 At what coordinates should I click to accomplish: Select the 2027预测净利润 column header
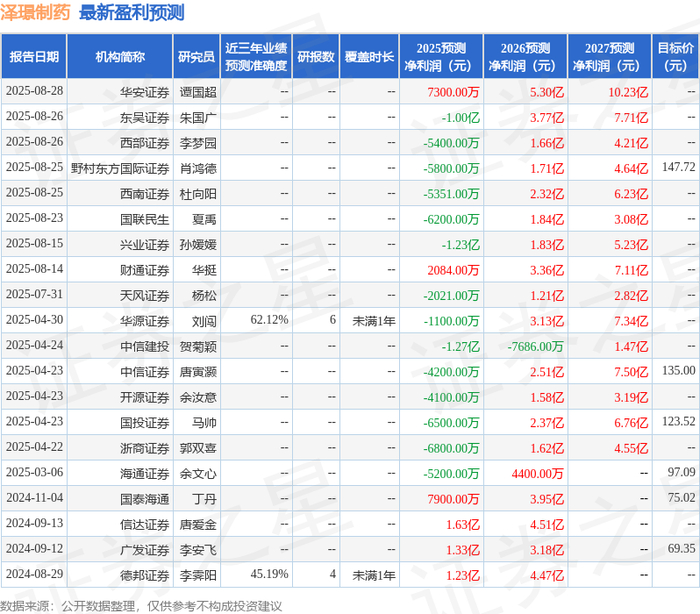click(x=610, y=57)
